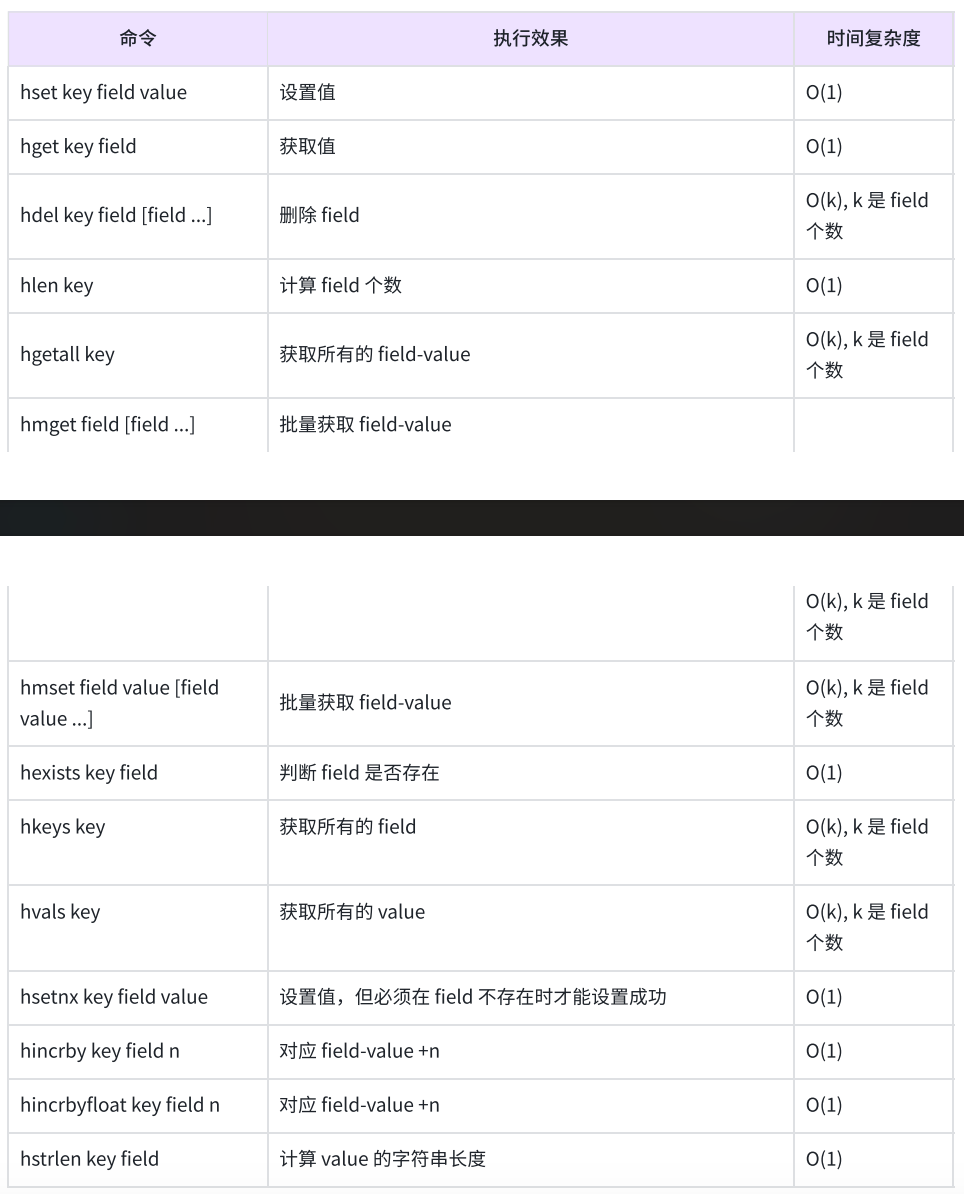Click the 执行效果 column header
This screenshot has width=964, height=1194.
click(x=531, y=38)
